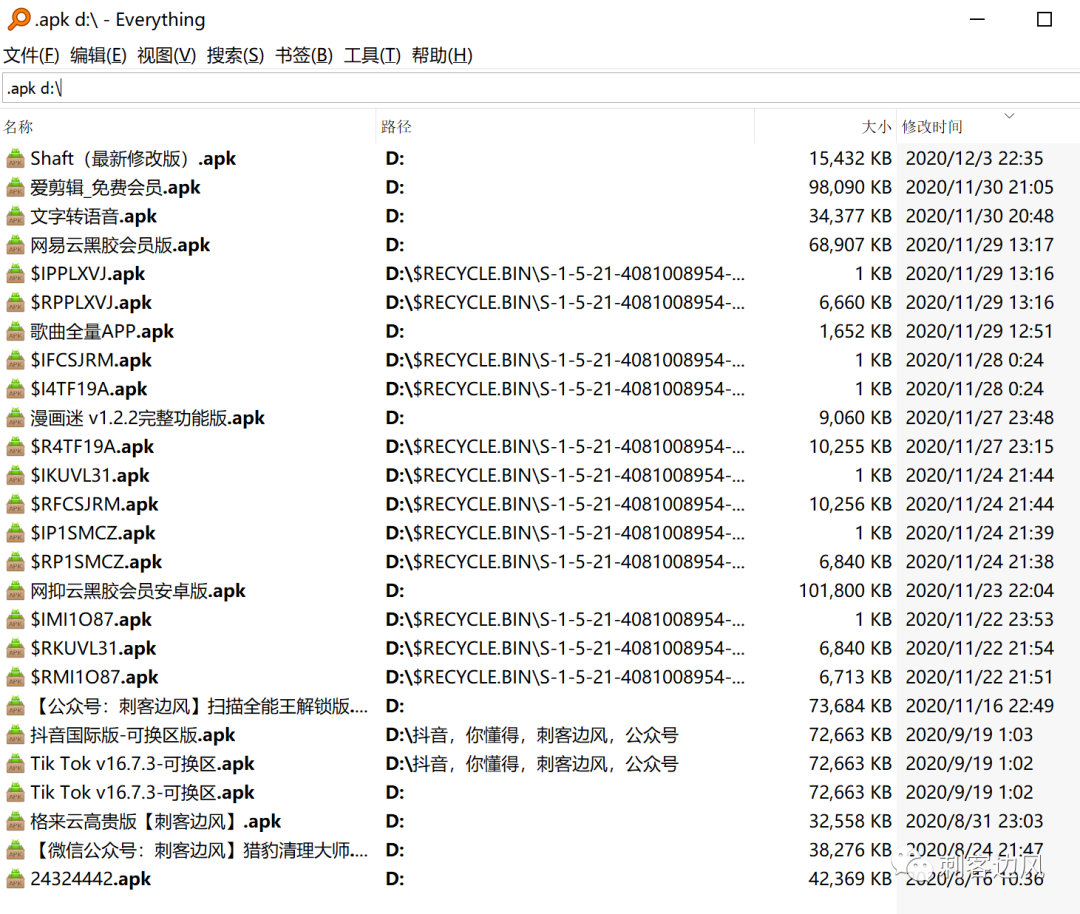
Task: Click APK icon of 网易云黑胶会员版.apk
Action: (15, 246)
